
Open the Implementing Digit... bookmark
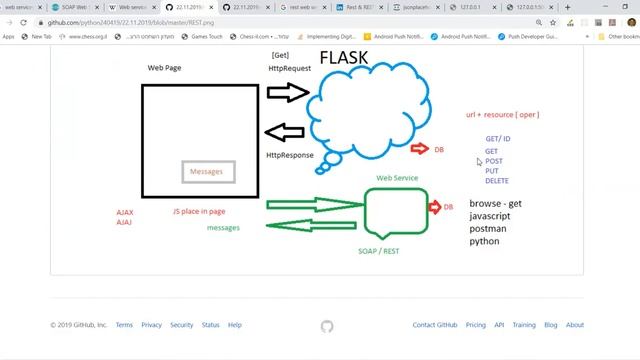pyautogui.click(x=327, y=37)
